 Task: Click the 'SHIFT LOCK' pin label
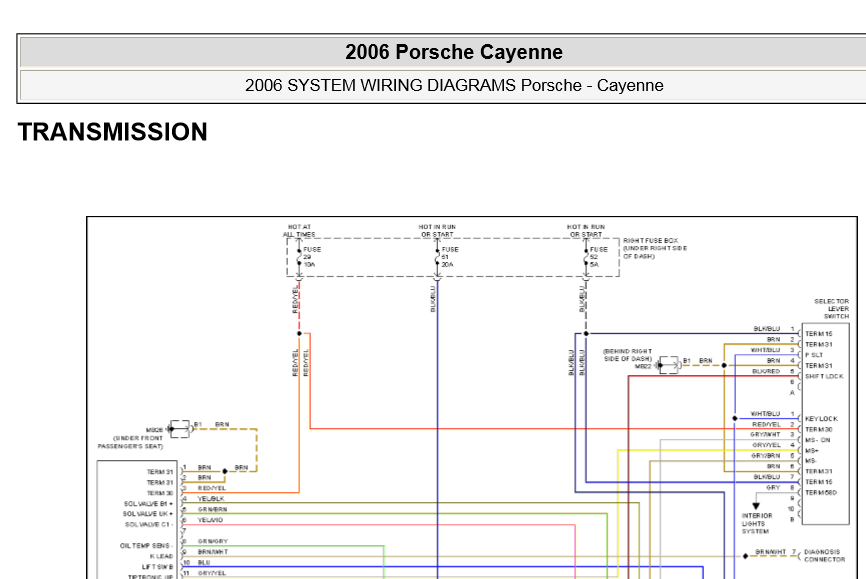823,376
